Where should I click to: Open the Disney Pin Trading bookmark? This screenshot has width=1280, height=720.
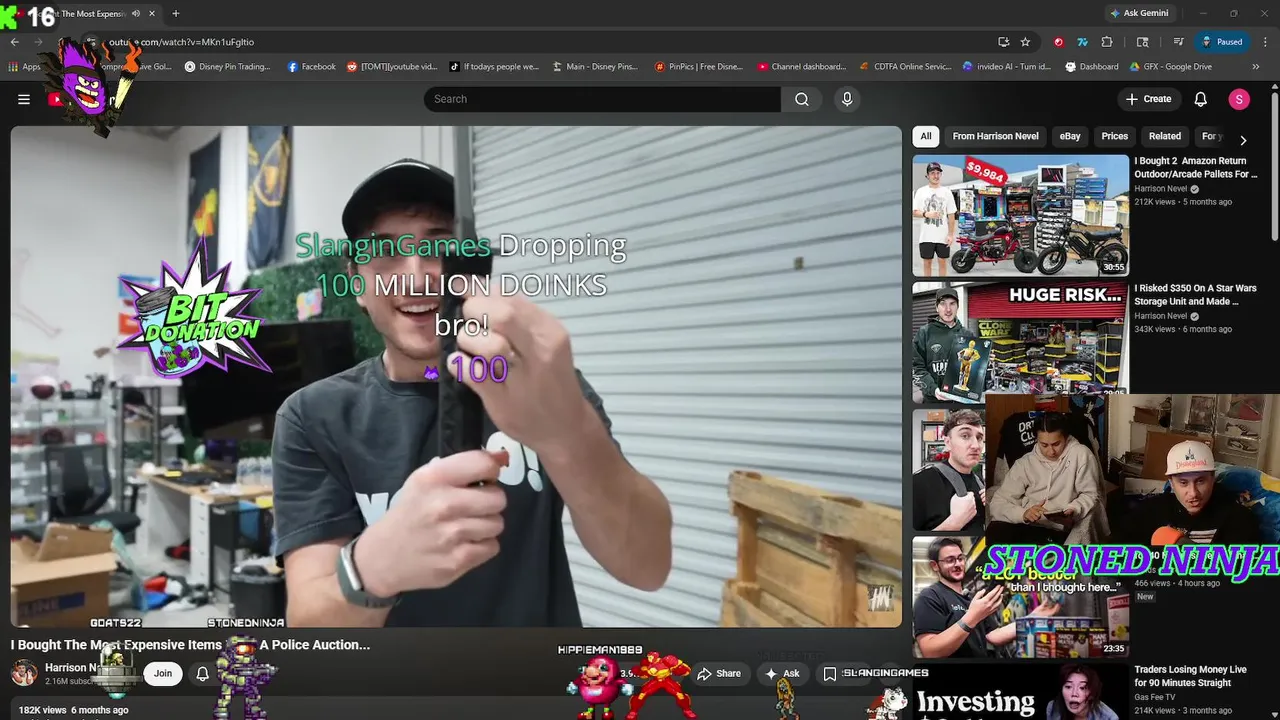227,67
